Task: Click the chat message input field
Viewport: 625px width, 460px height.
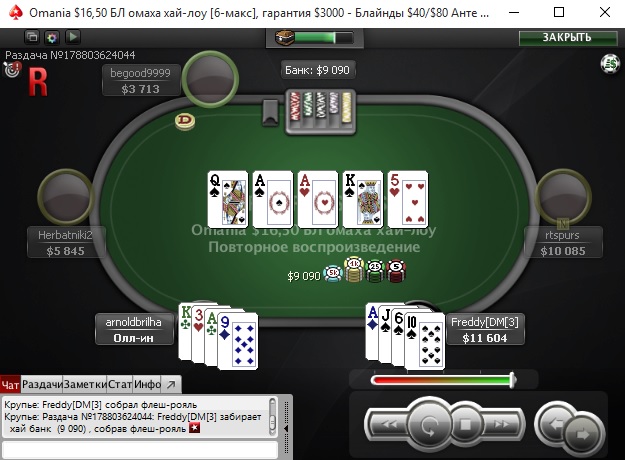Action: (x=140, y=450)
